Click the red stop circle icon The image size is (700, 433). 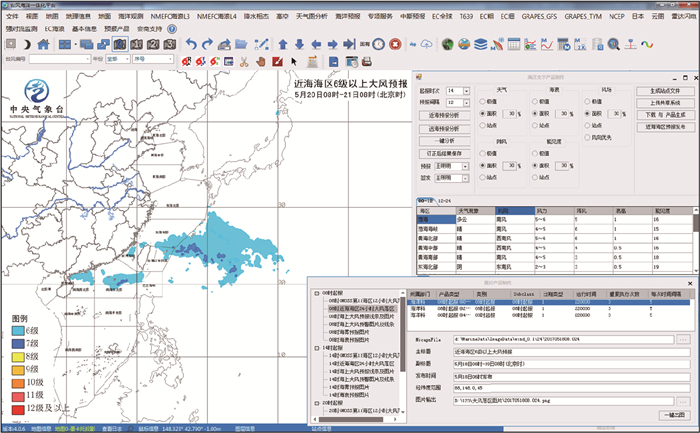coord(395,44)
